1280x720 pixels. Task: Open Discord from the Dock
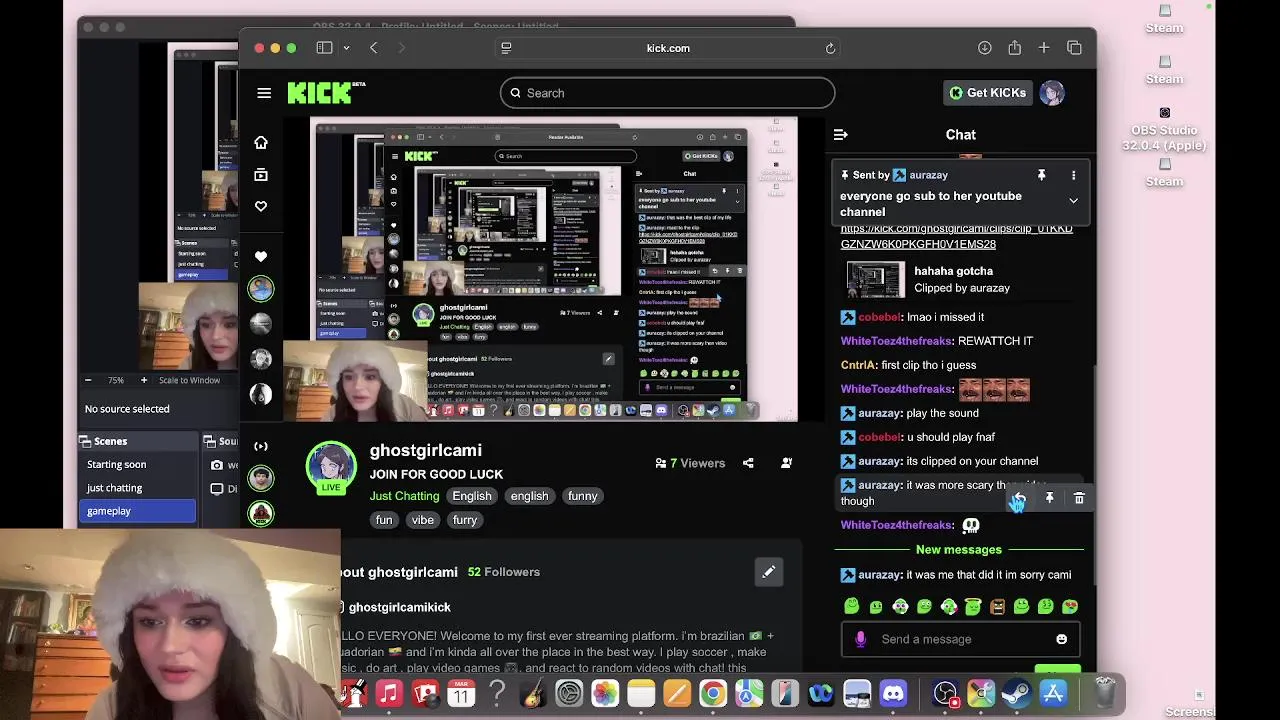coord(893,693)
